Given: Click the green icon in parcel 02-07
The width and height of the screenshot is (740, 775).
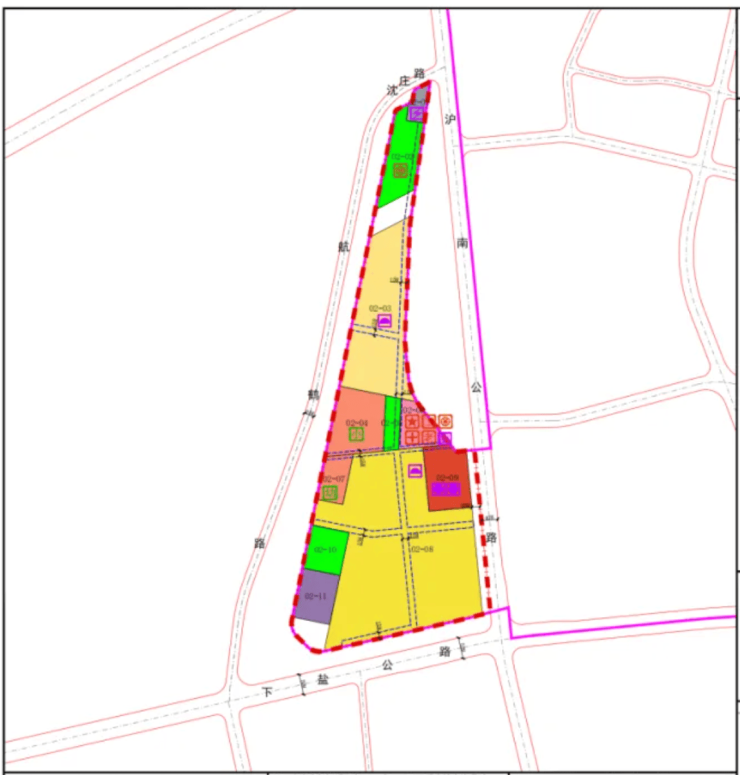Looking at the screenshot, I should click(x=330, y=492).
